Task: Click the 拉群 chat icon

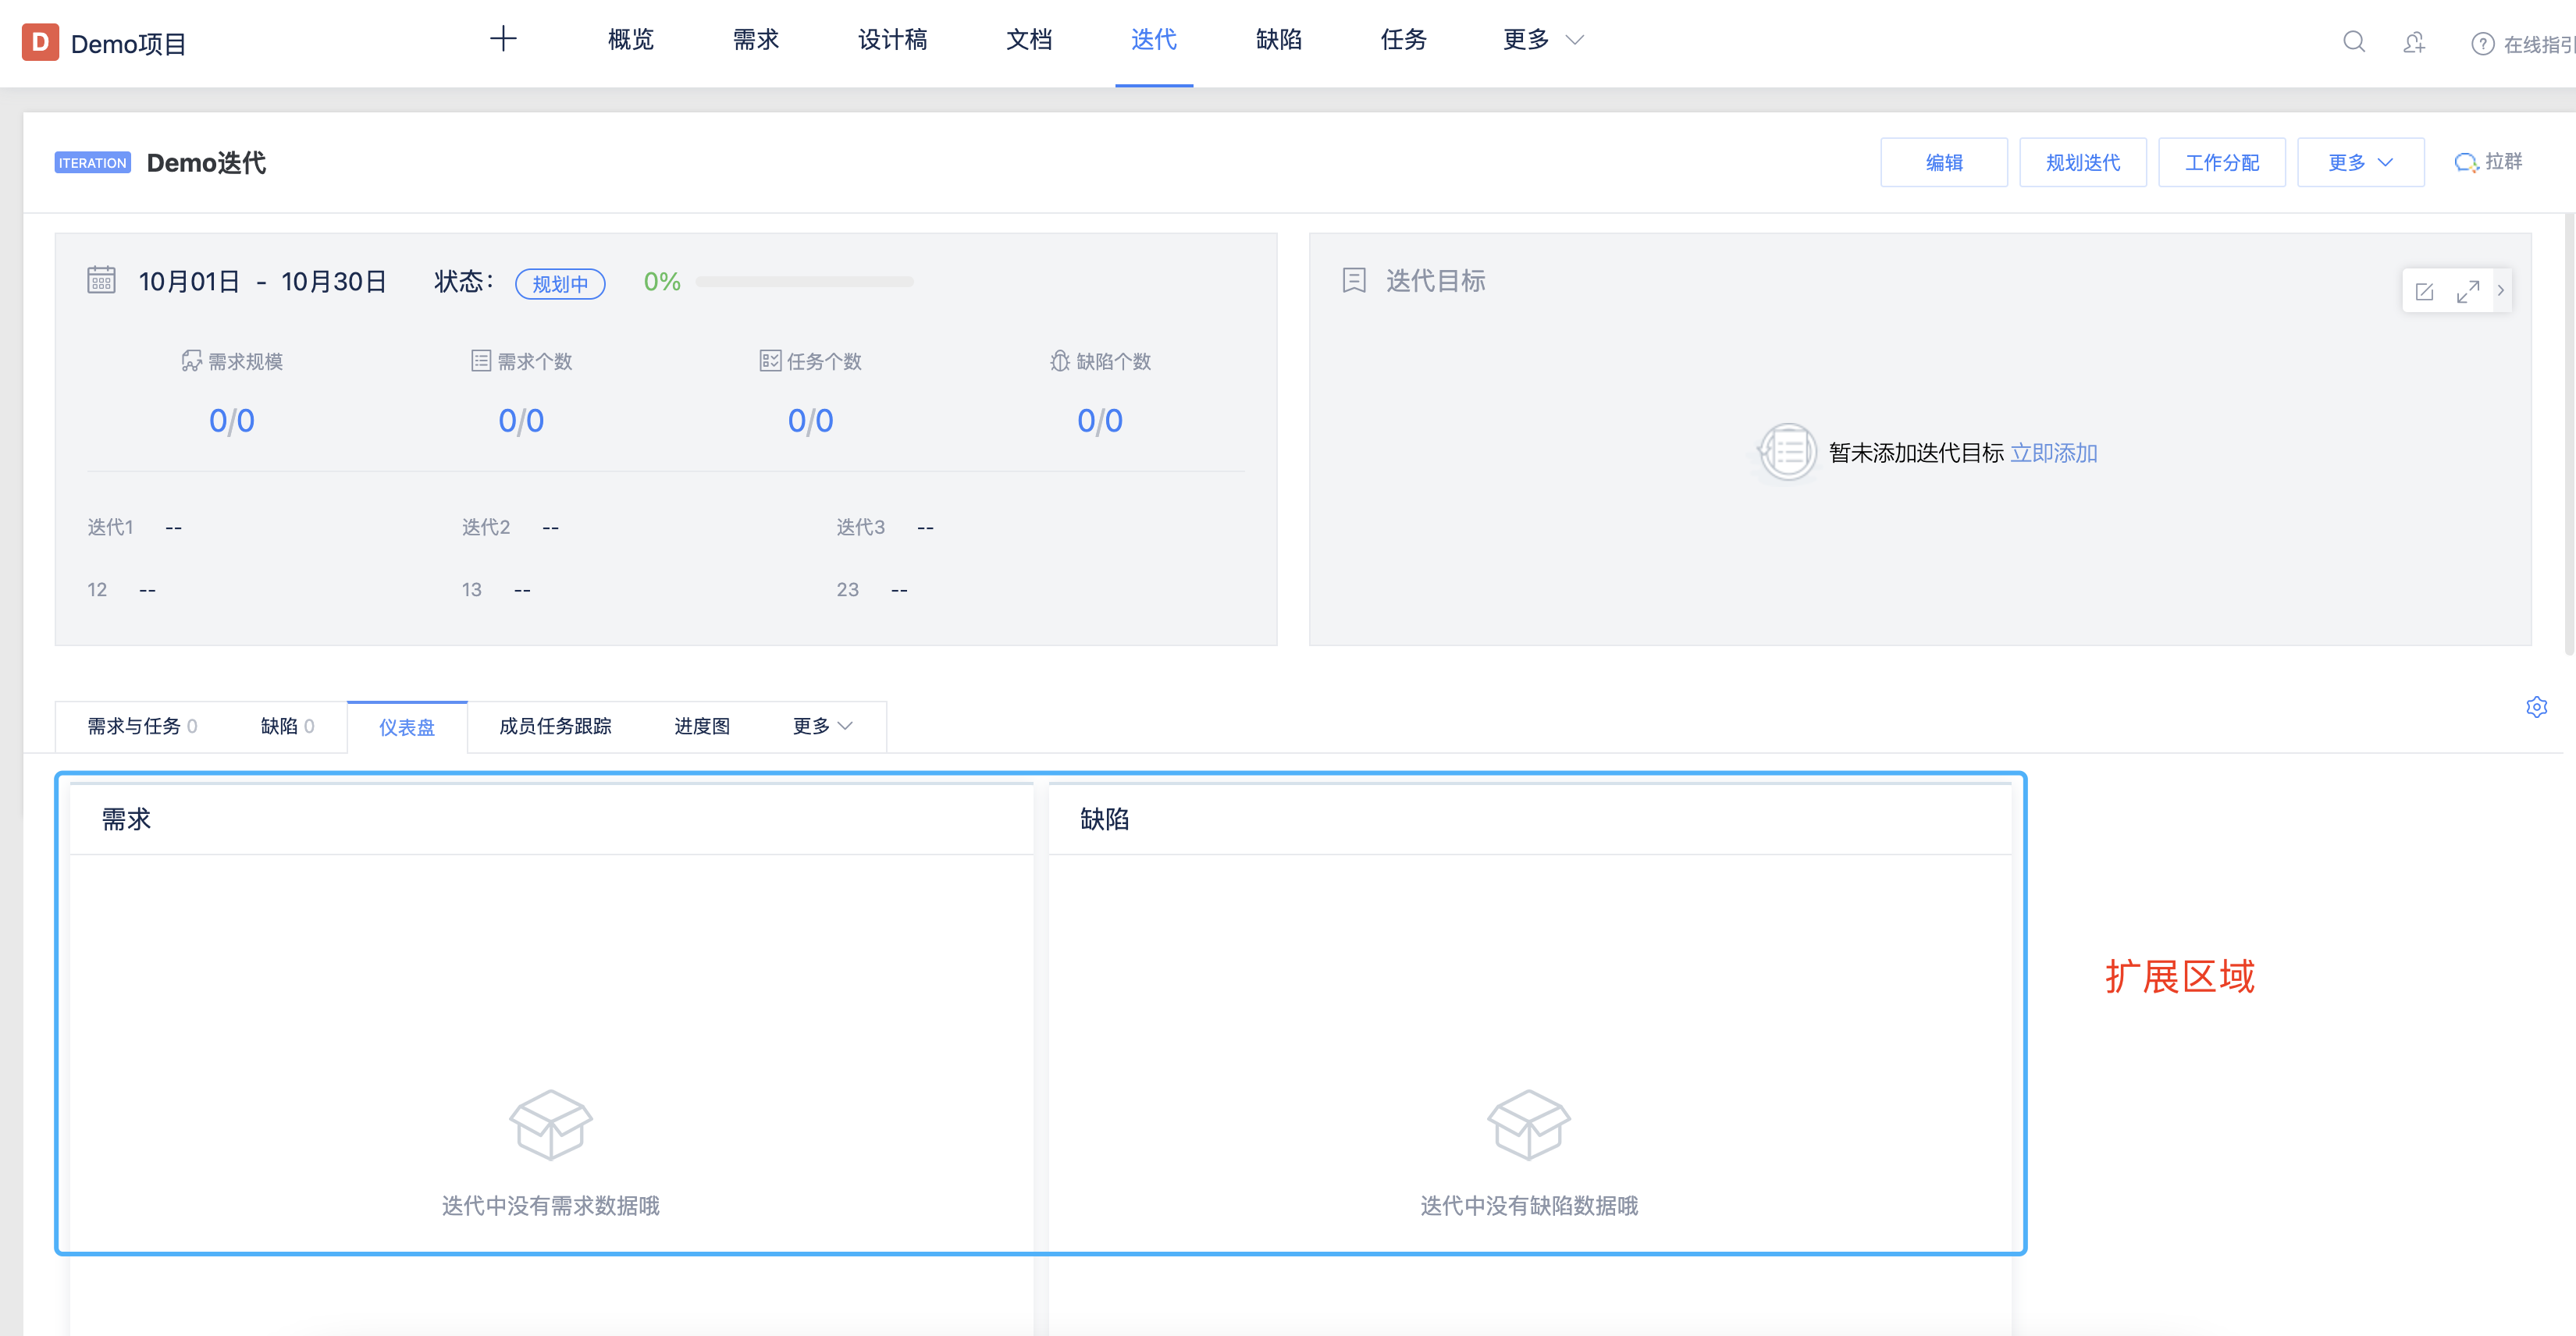Action: [x=2466, y=162]
